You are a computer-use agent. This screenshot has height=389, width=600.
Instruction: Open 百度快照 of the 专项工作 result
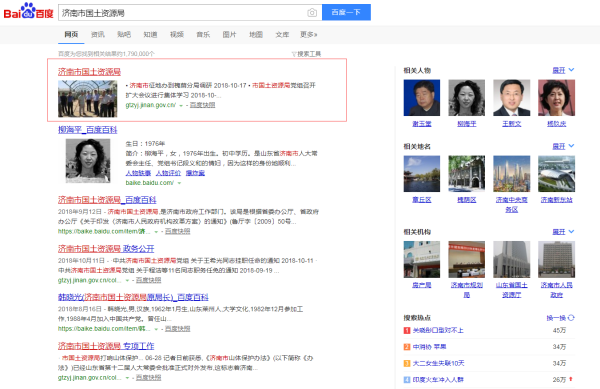(148, 378)
